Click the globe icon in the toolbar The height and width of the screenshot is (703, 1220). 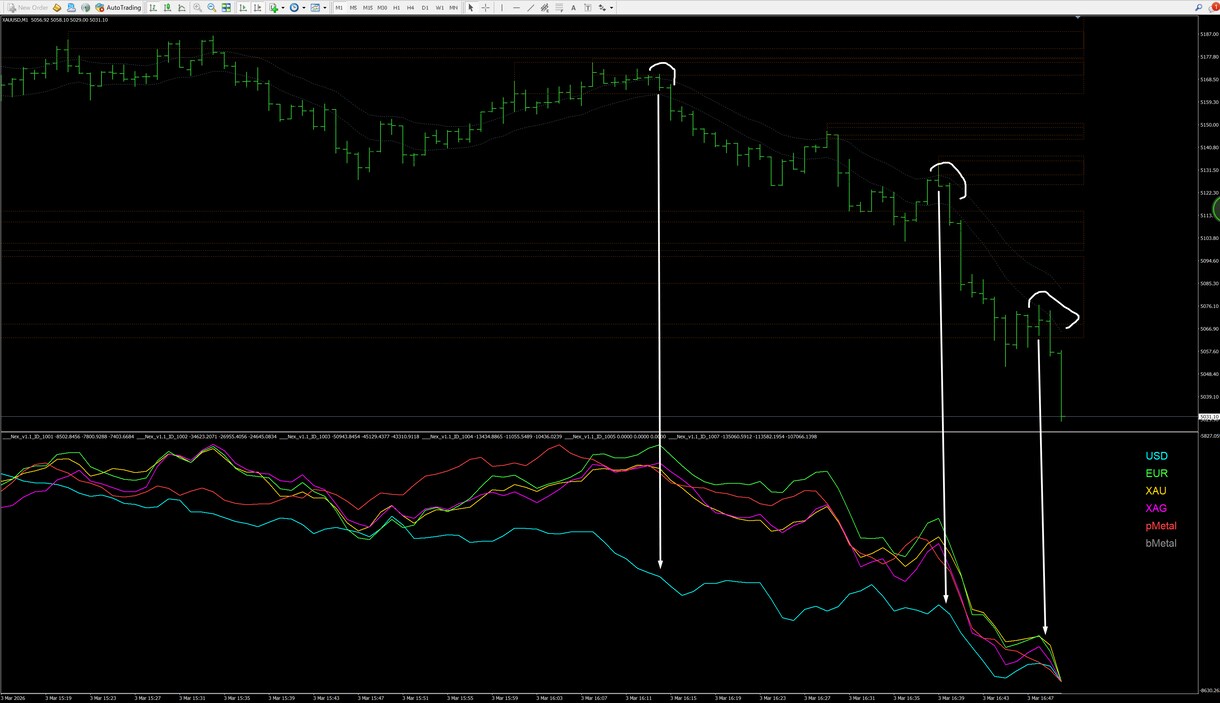coord(85,7)
